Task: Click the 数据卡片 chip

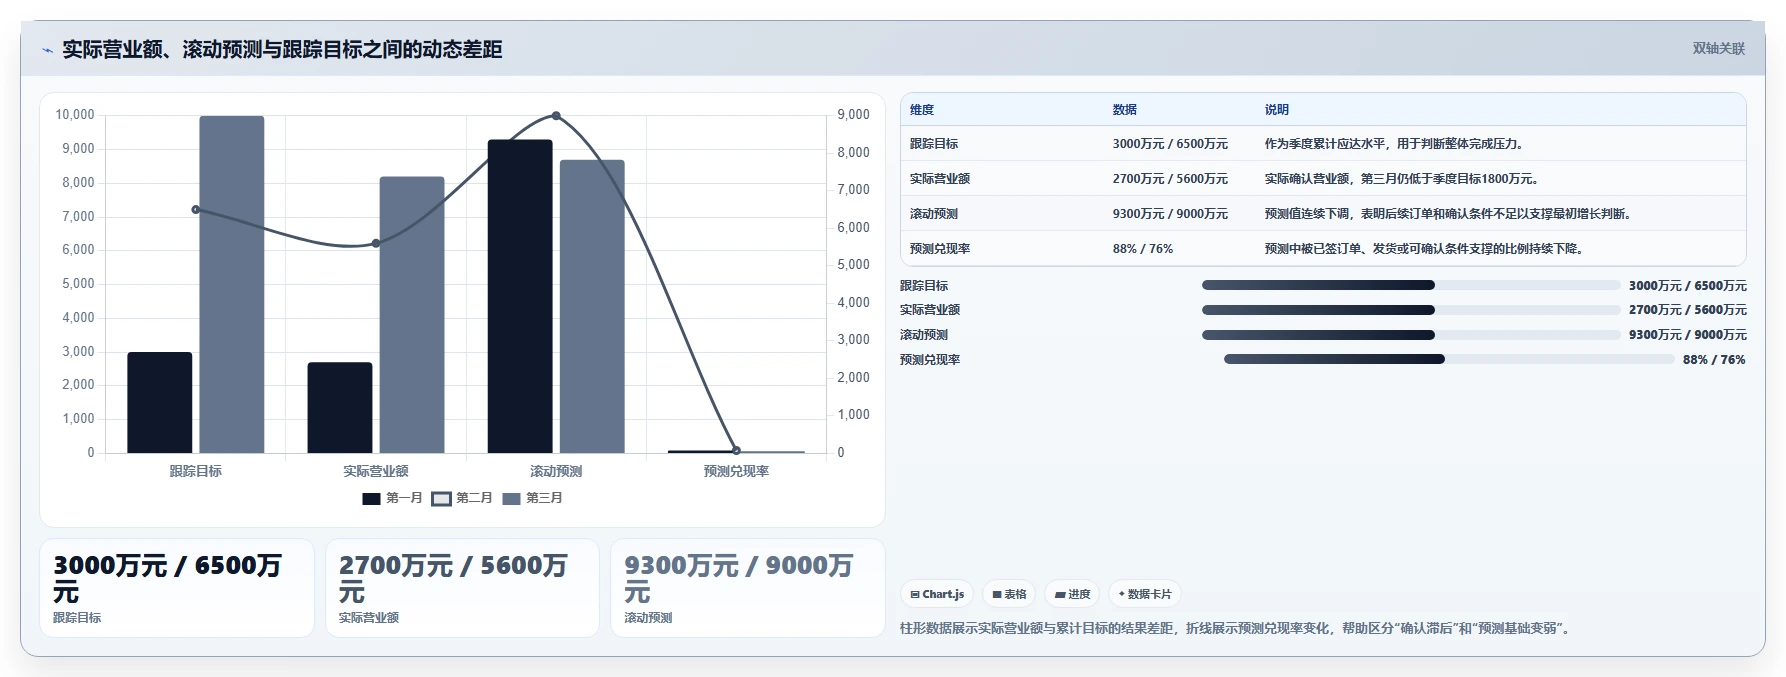Action: pyautogui.click(x=1145, y=594)
